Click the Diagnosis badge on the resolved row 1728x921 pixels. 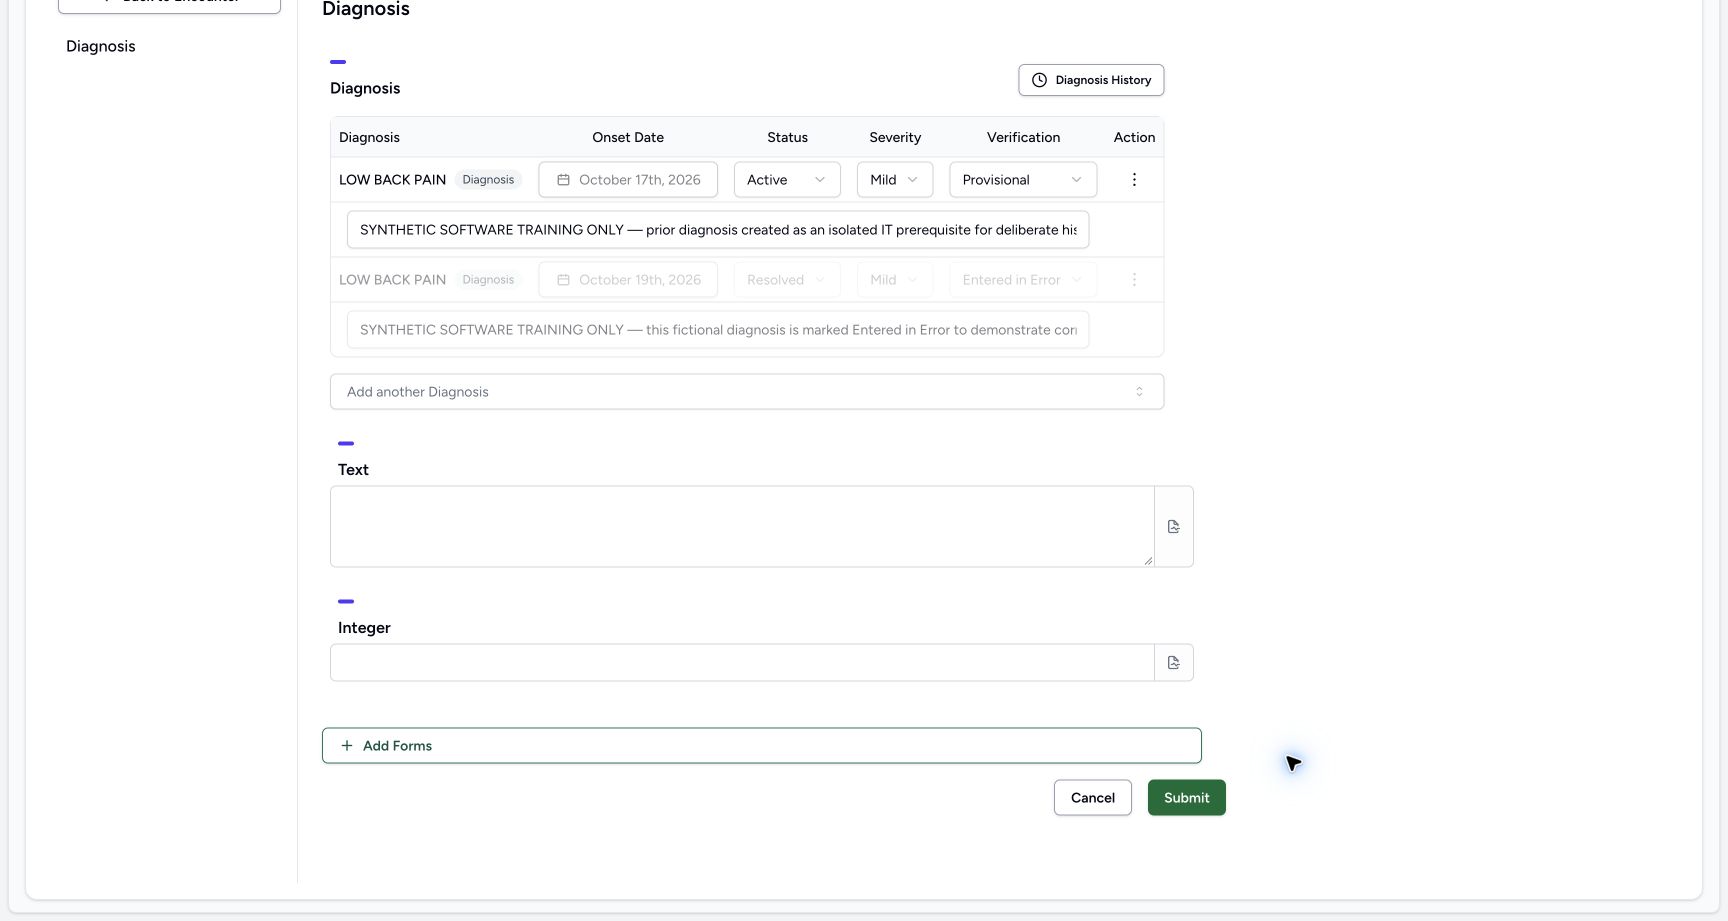(x=488, y=280)
